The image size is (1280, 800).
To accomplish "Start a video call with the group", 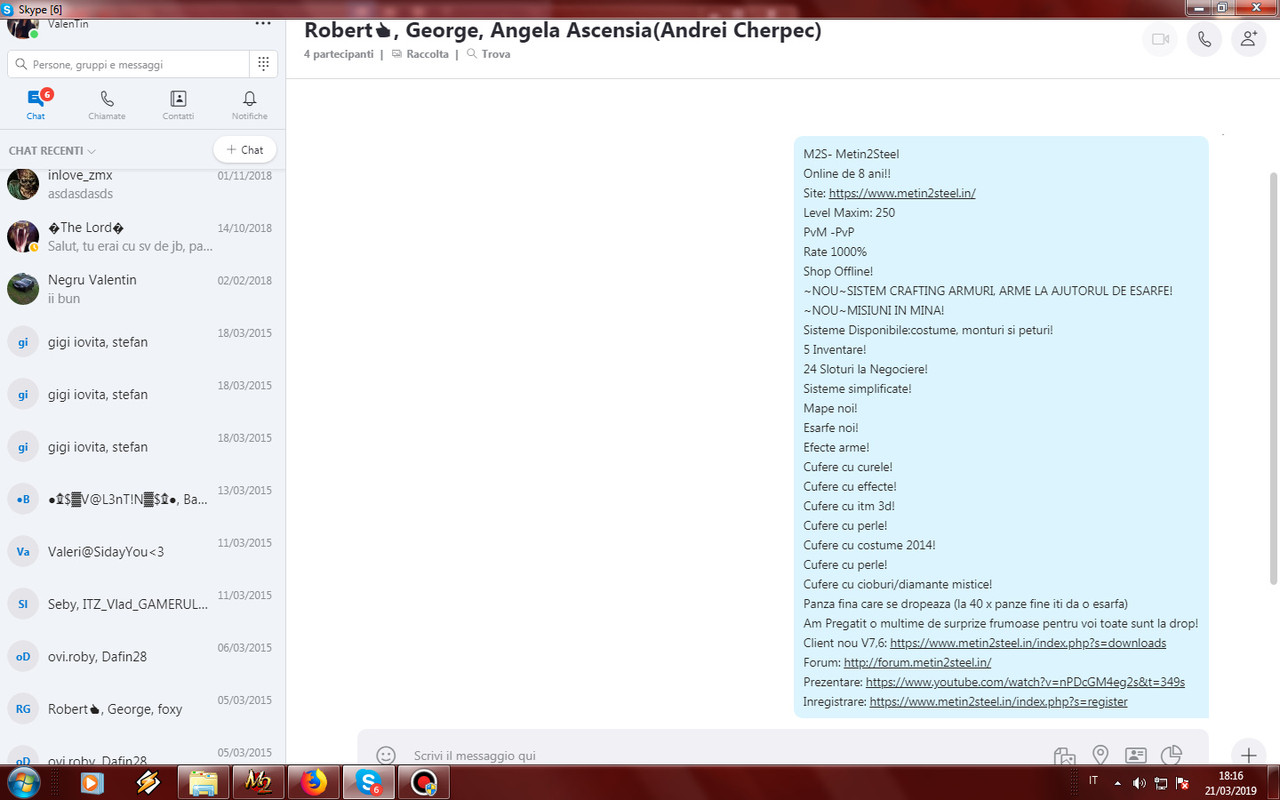I will [x=1160, y=39].
